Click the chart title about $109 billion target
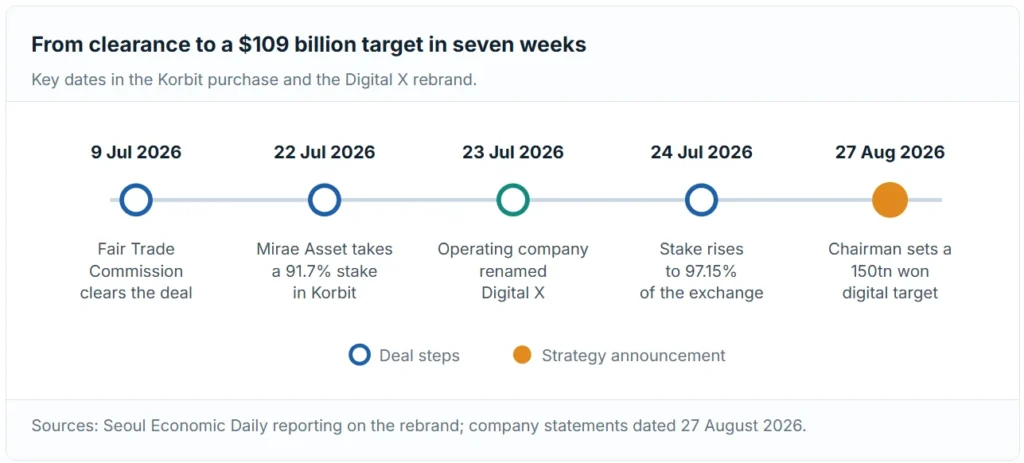 tap(309, 45)
